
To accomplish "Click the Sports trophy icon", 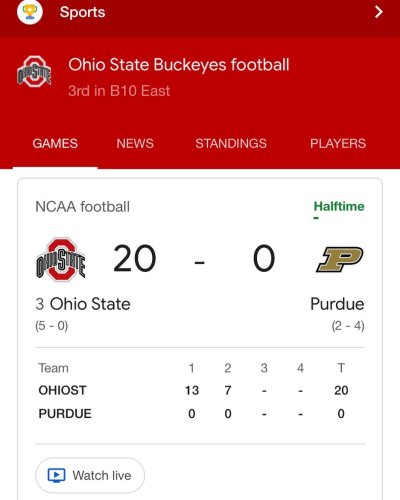I will (x=30, y=12).
